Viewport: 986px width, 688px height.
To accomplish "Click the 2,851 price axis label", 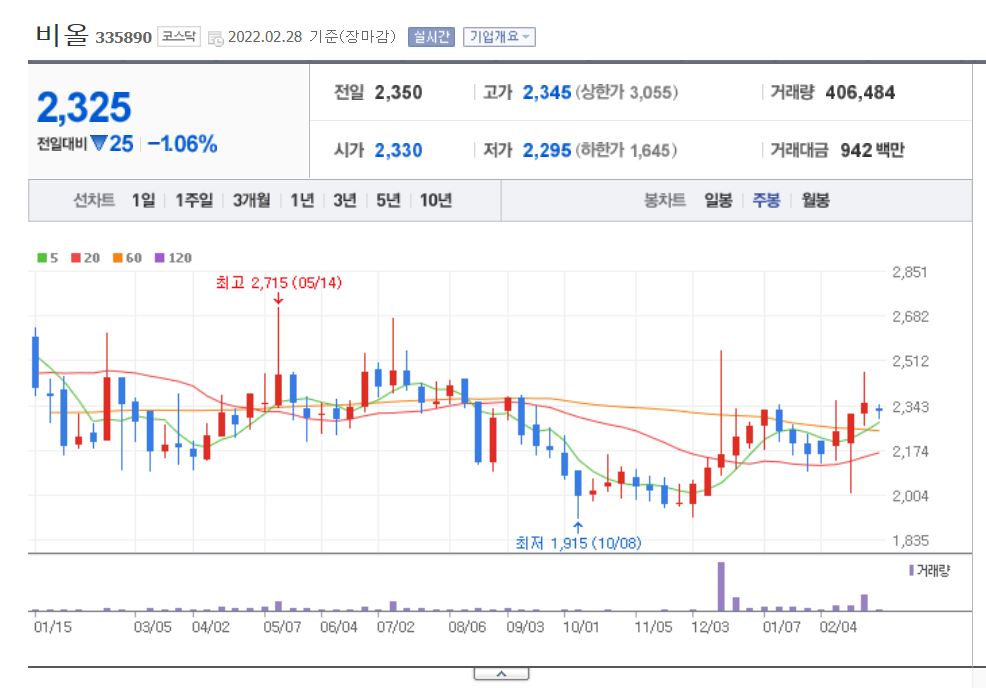I will click(910, 272).
